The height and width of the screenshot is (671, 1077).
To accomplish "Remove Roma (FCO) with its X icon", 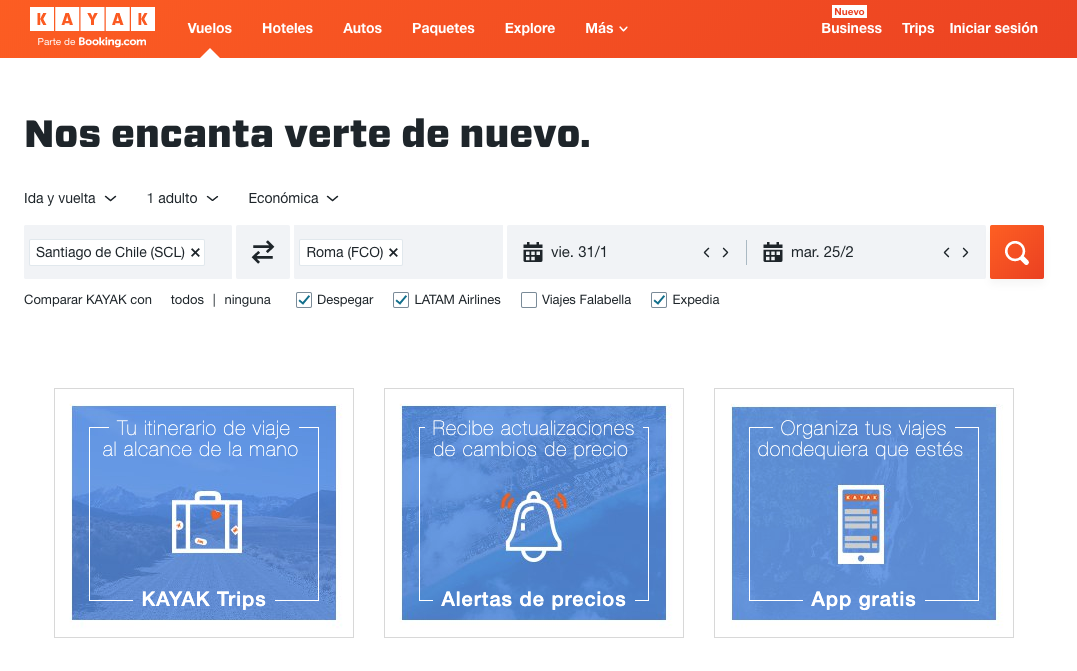I will tap(392, 252).
